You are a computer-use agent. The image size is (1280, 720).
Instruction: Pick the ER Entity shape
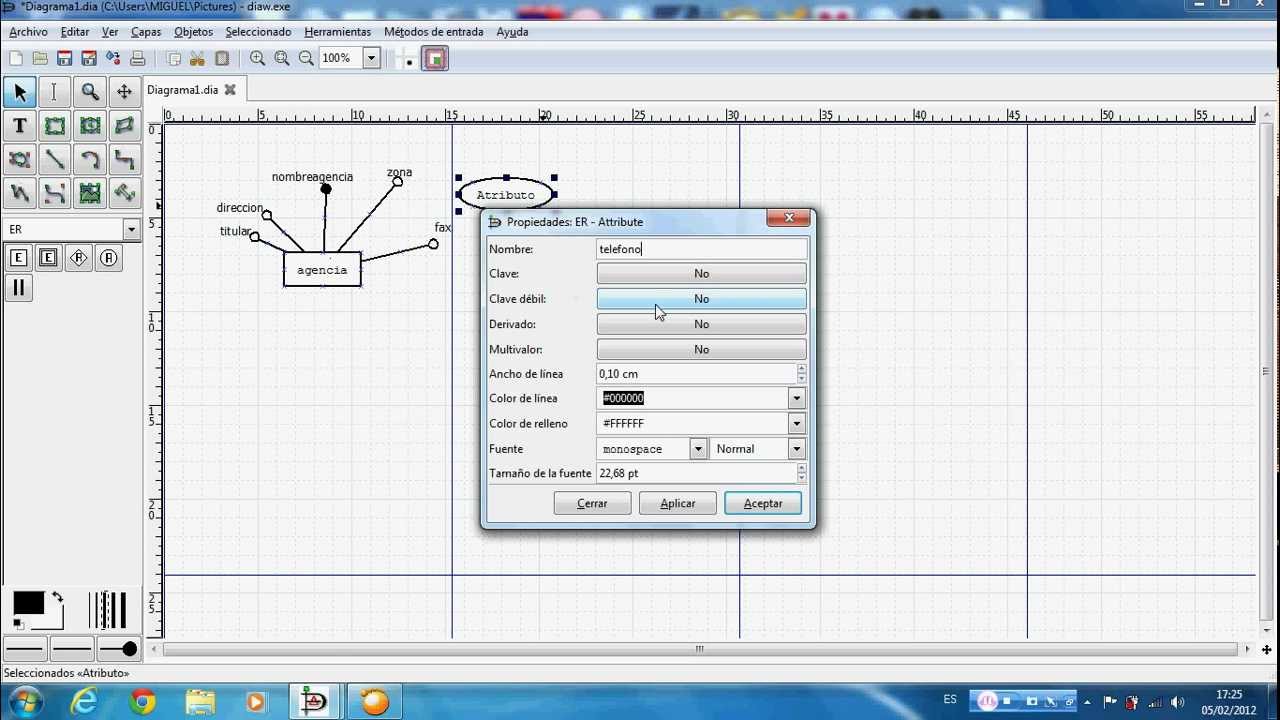(x=18, y=258)
